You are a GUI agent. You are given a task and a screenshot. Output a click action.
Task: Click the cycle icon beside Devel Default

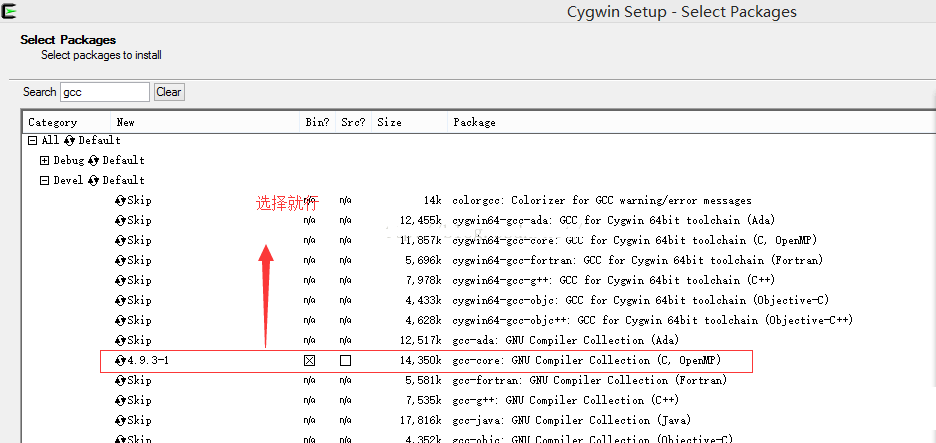pyautogui.click(x=93, y=180)
